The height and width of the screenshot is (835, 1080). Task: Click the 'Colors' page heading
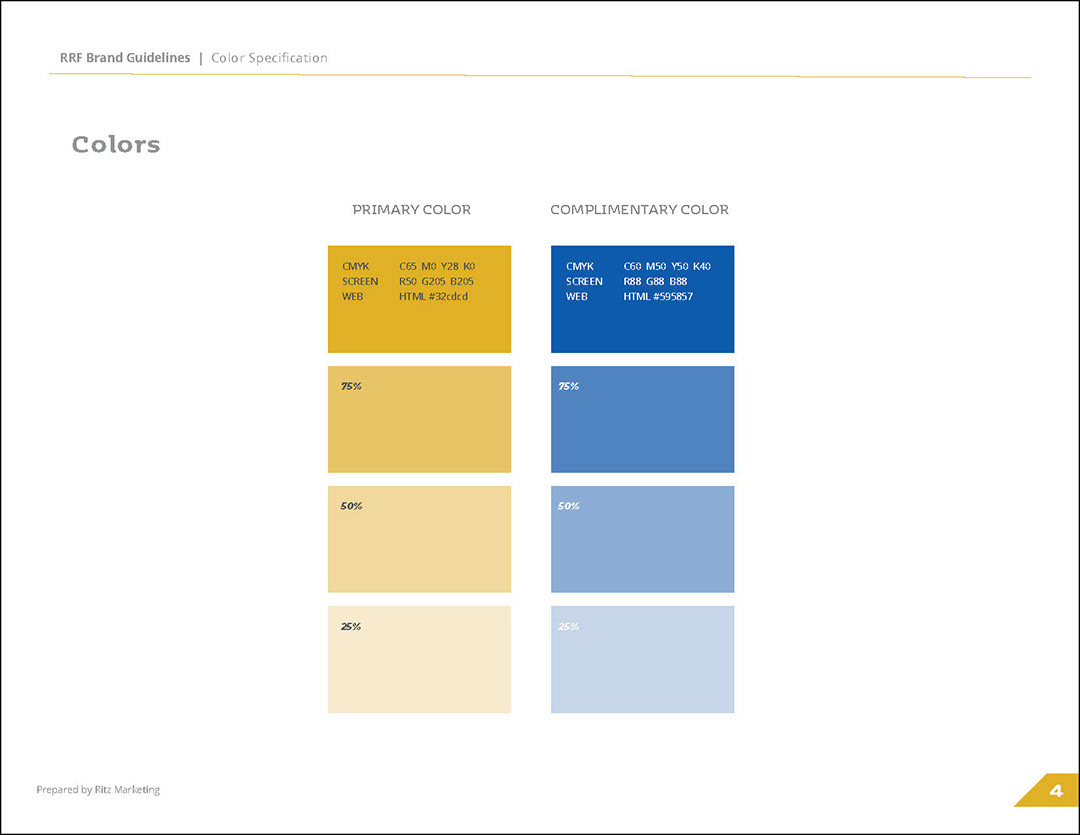116,145
